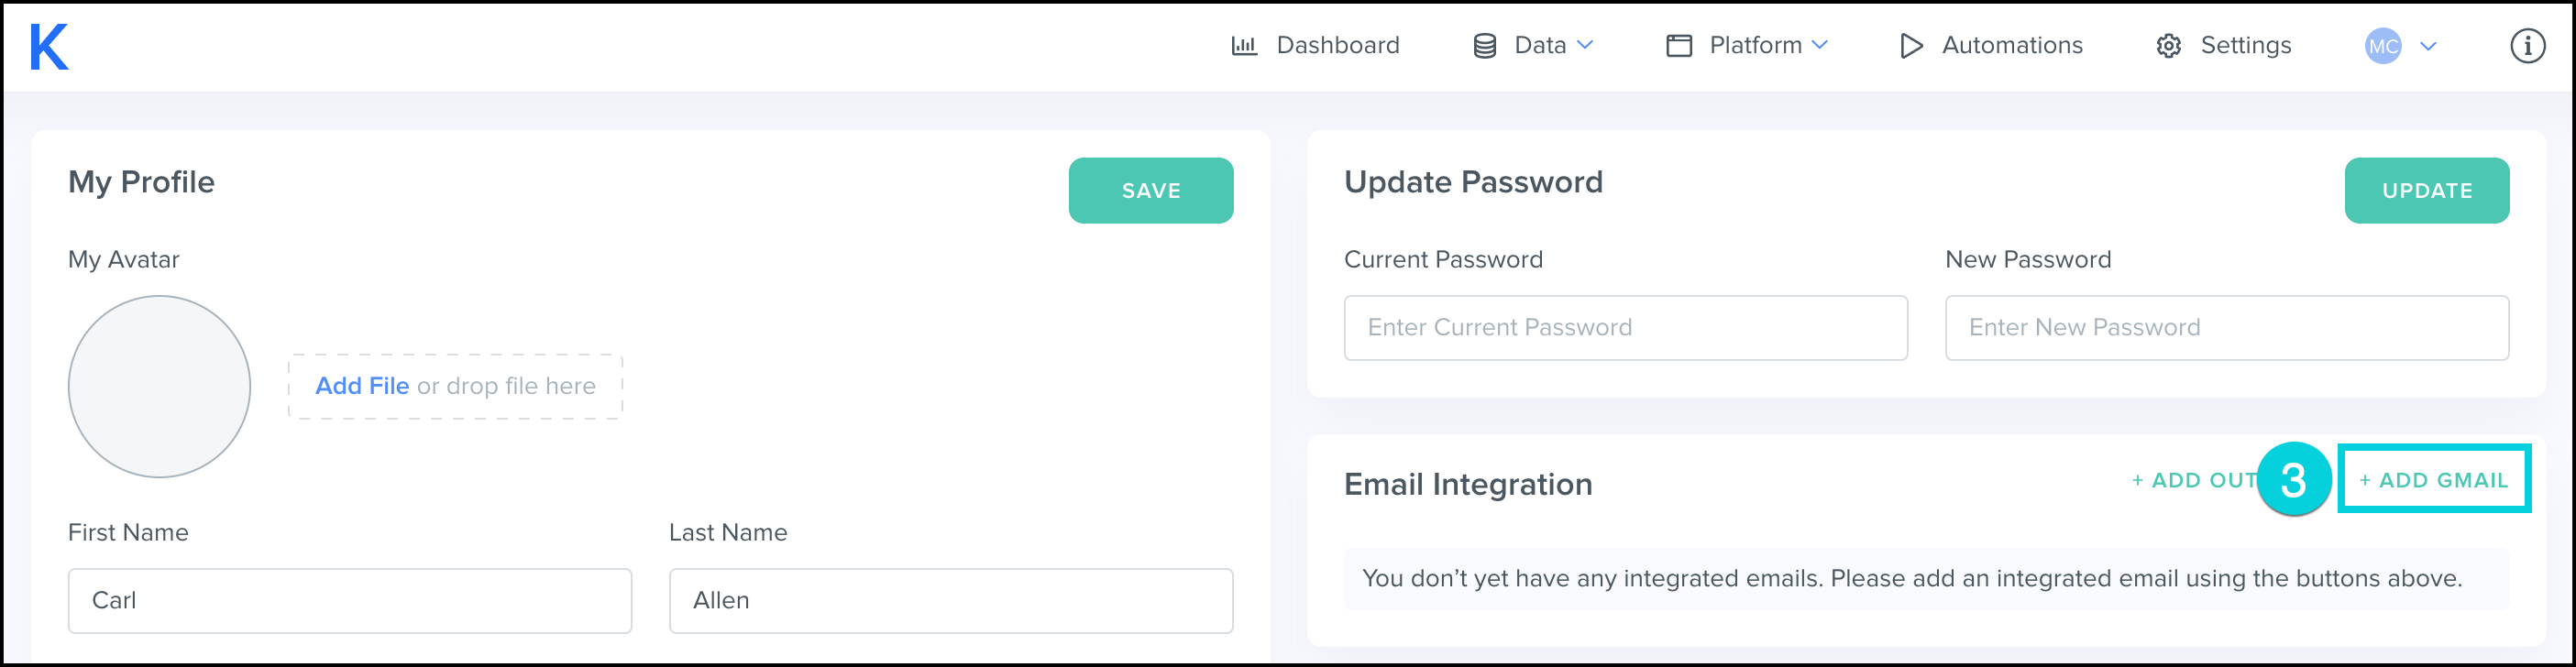Click the Platform window icon

point(1679,46)
